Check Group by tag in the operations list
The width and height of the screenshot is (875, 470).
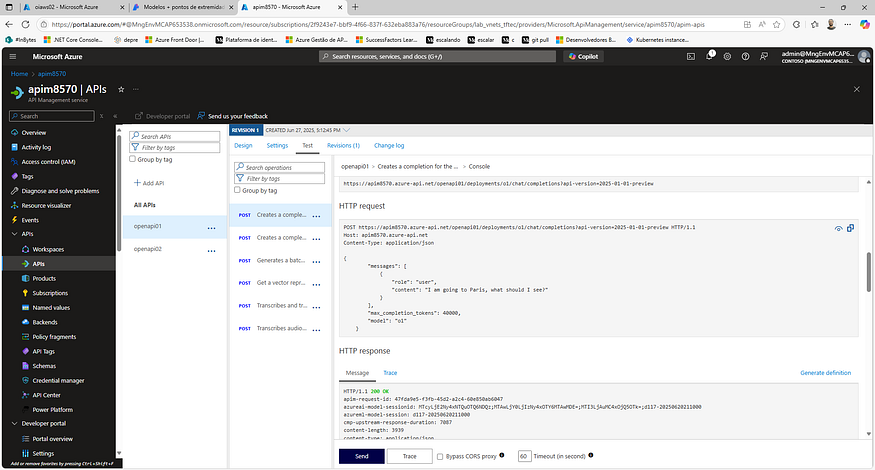237,190
